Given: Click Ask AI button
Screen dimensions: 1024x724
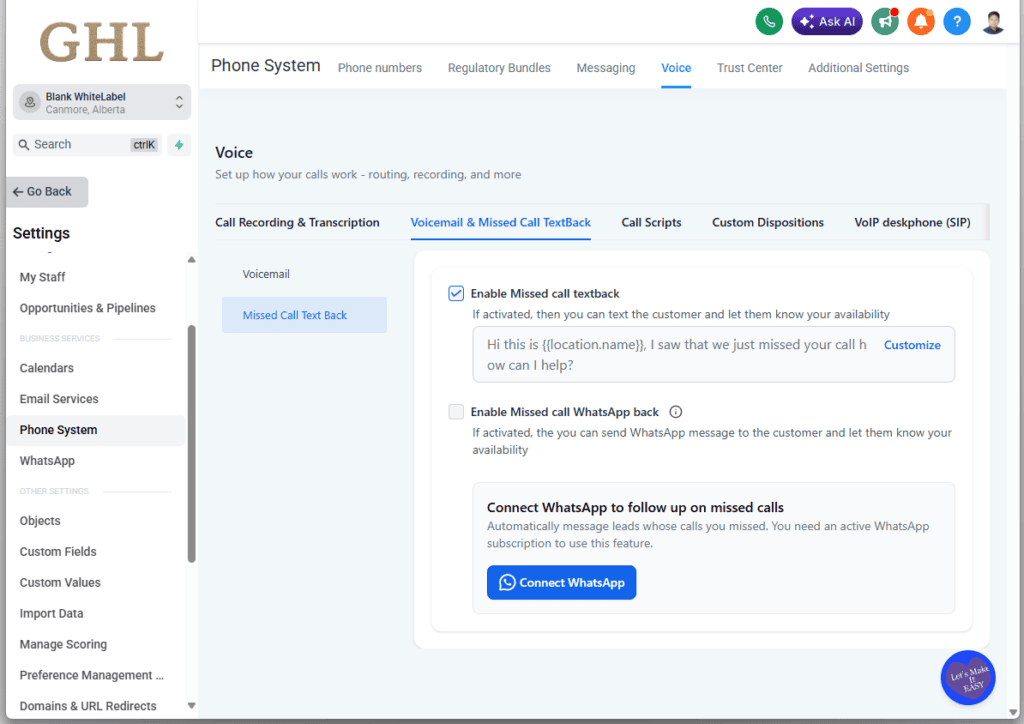Looking at the screenshot, I should (x=827, y=22).
